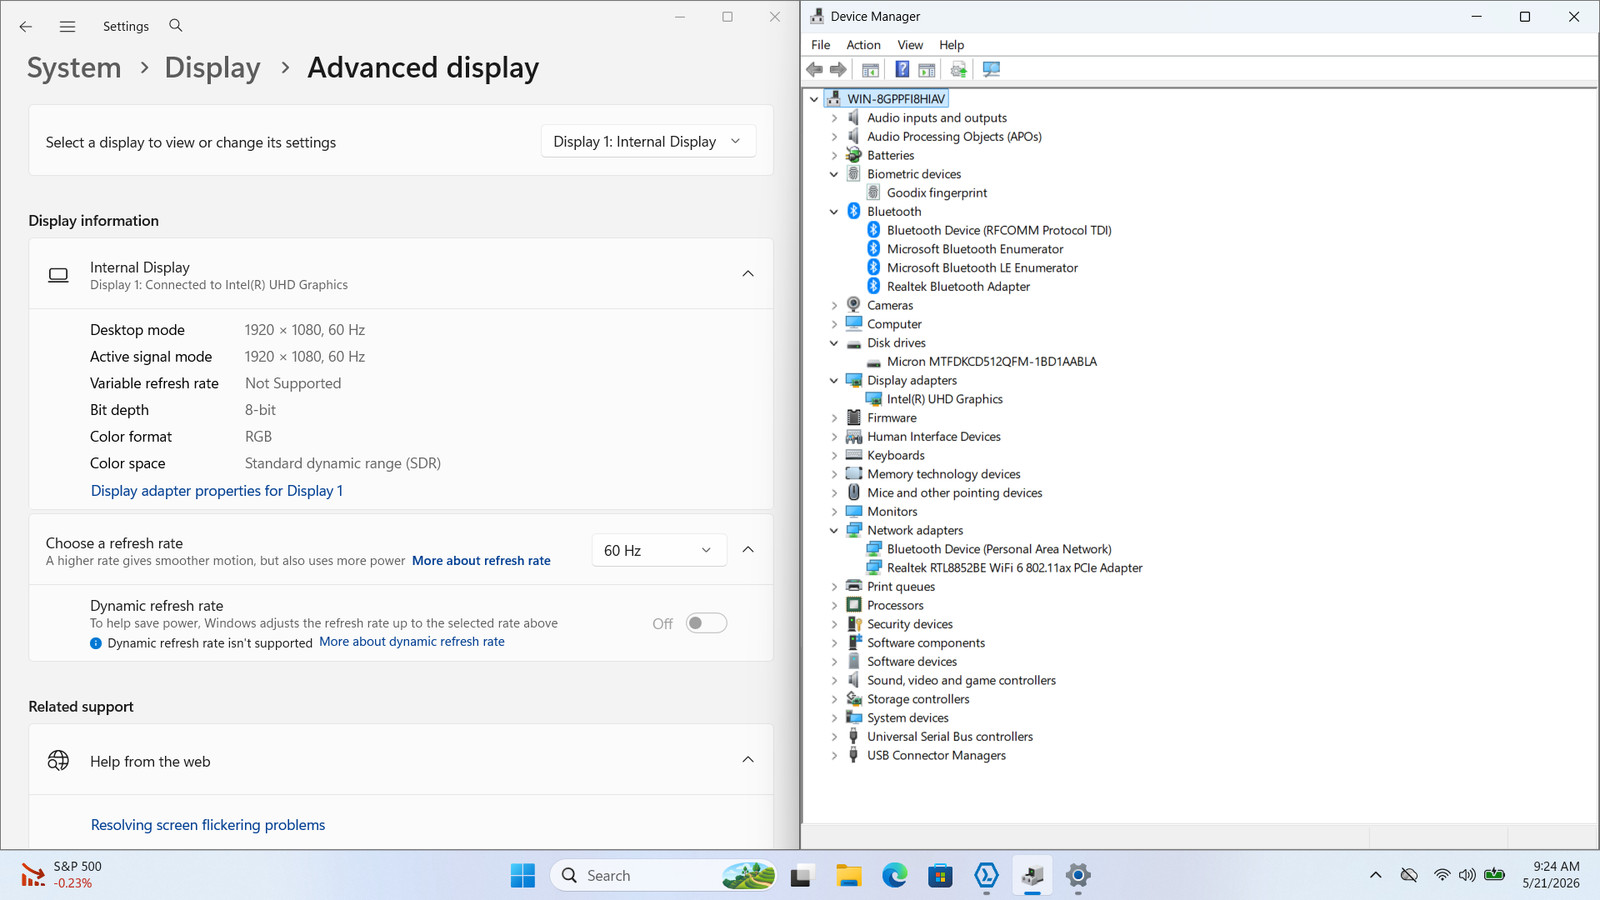Click the Bluetooth category icon

854,211
